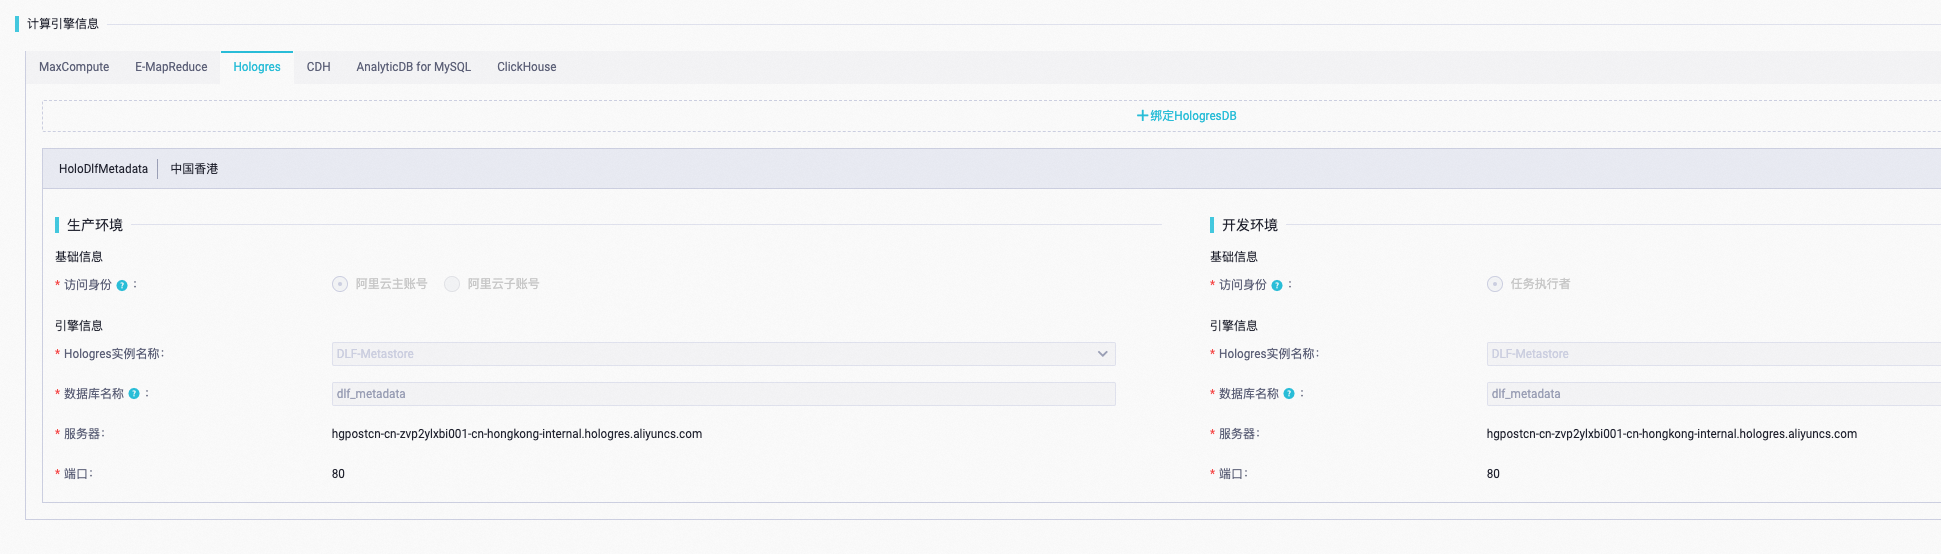1941x554 pixels.
Task: Click production dlf_metadata database name field
Action: (723, 394)
